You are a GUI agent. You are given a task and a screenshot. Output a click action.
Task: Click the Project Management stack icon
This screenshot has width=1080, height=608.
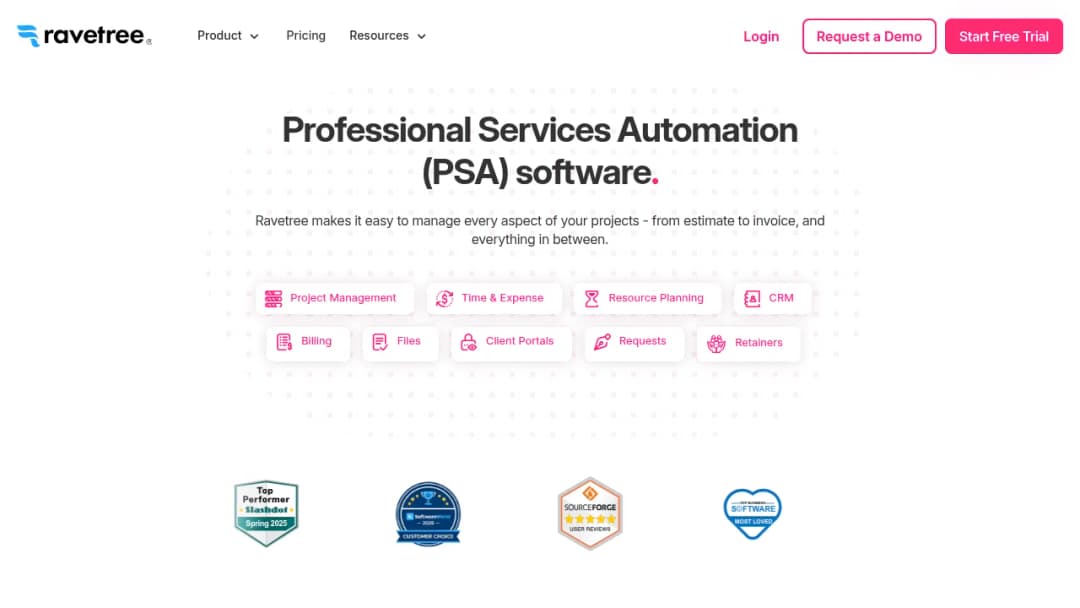pos(273,298)
